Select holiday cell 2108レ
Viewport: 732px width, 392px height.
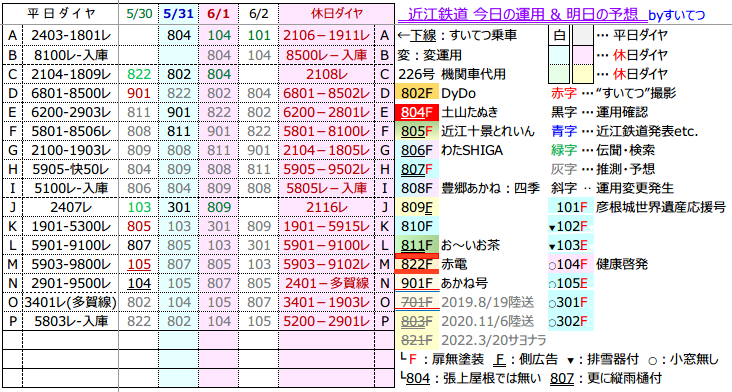327,74
